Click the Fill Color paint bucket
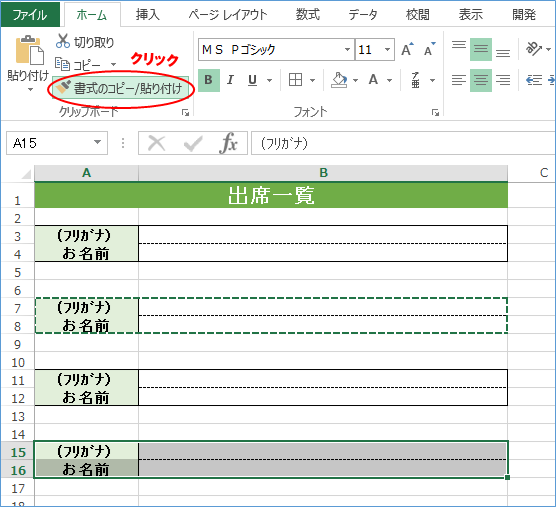This screenshot has width=556, height=507. (x=339, y=80)
